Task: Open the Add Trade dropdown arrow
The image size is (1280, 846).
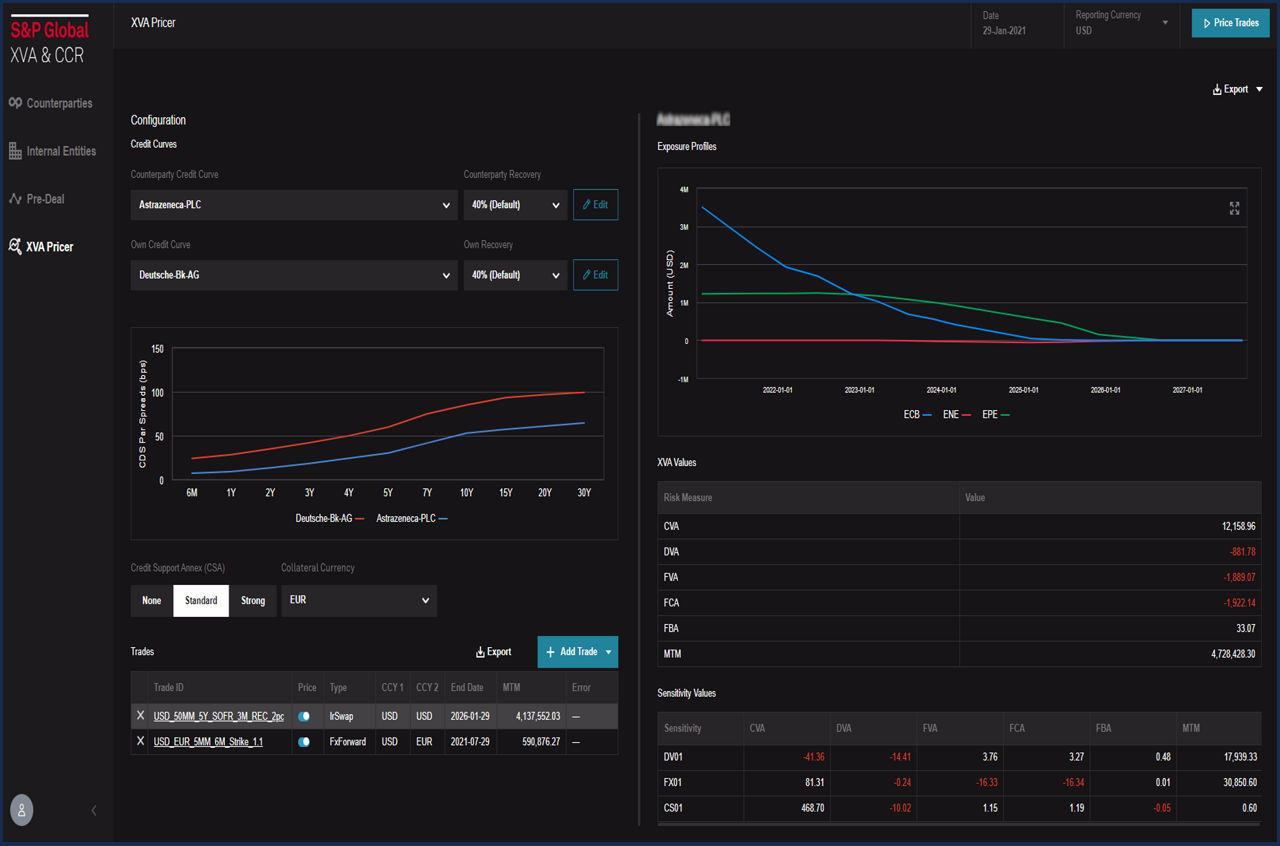Action: tap(609, 652)
